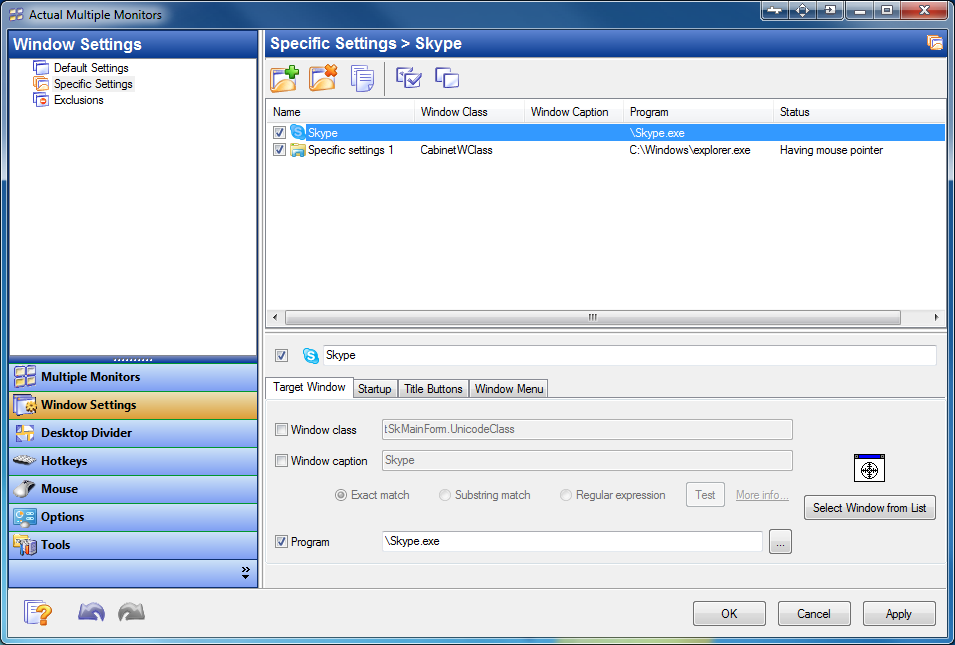
Task: Switch to the Title Buttons tab
Action: (x=433, y=389)
